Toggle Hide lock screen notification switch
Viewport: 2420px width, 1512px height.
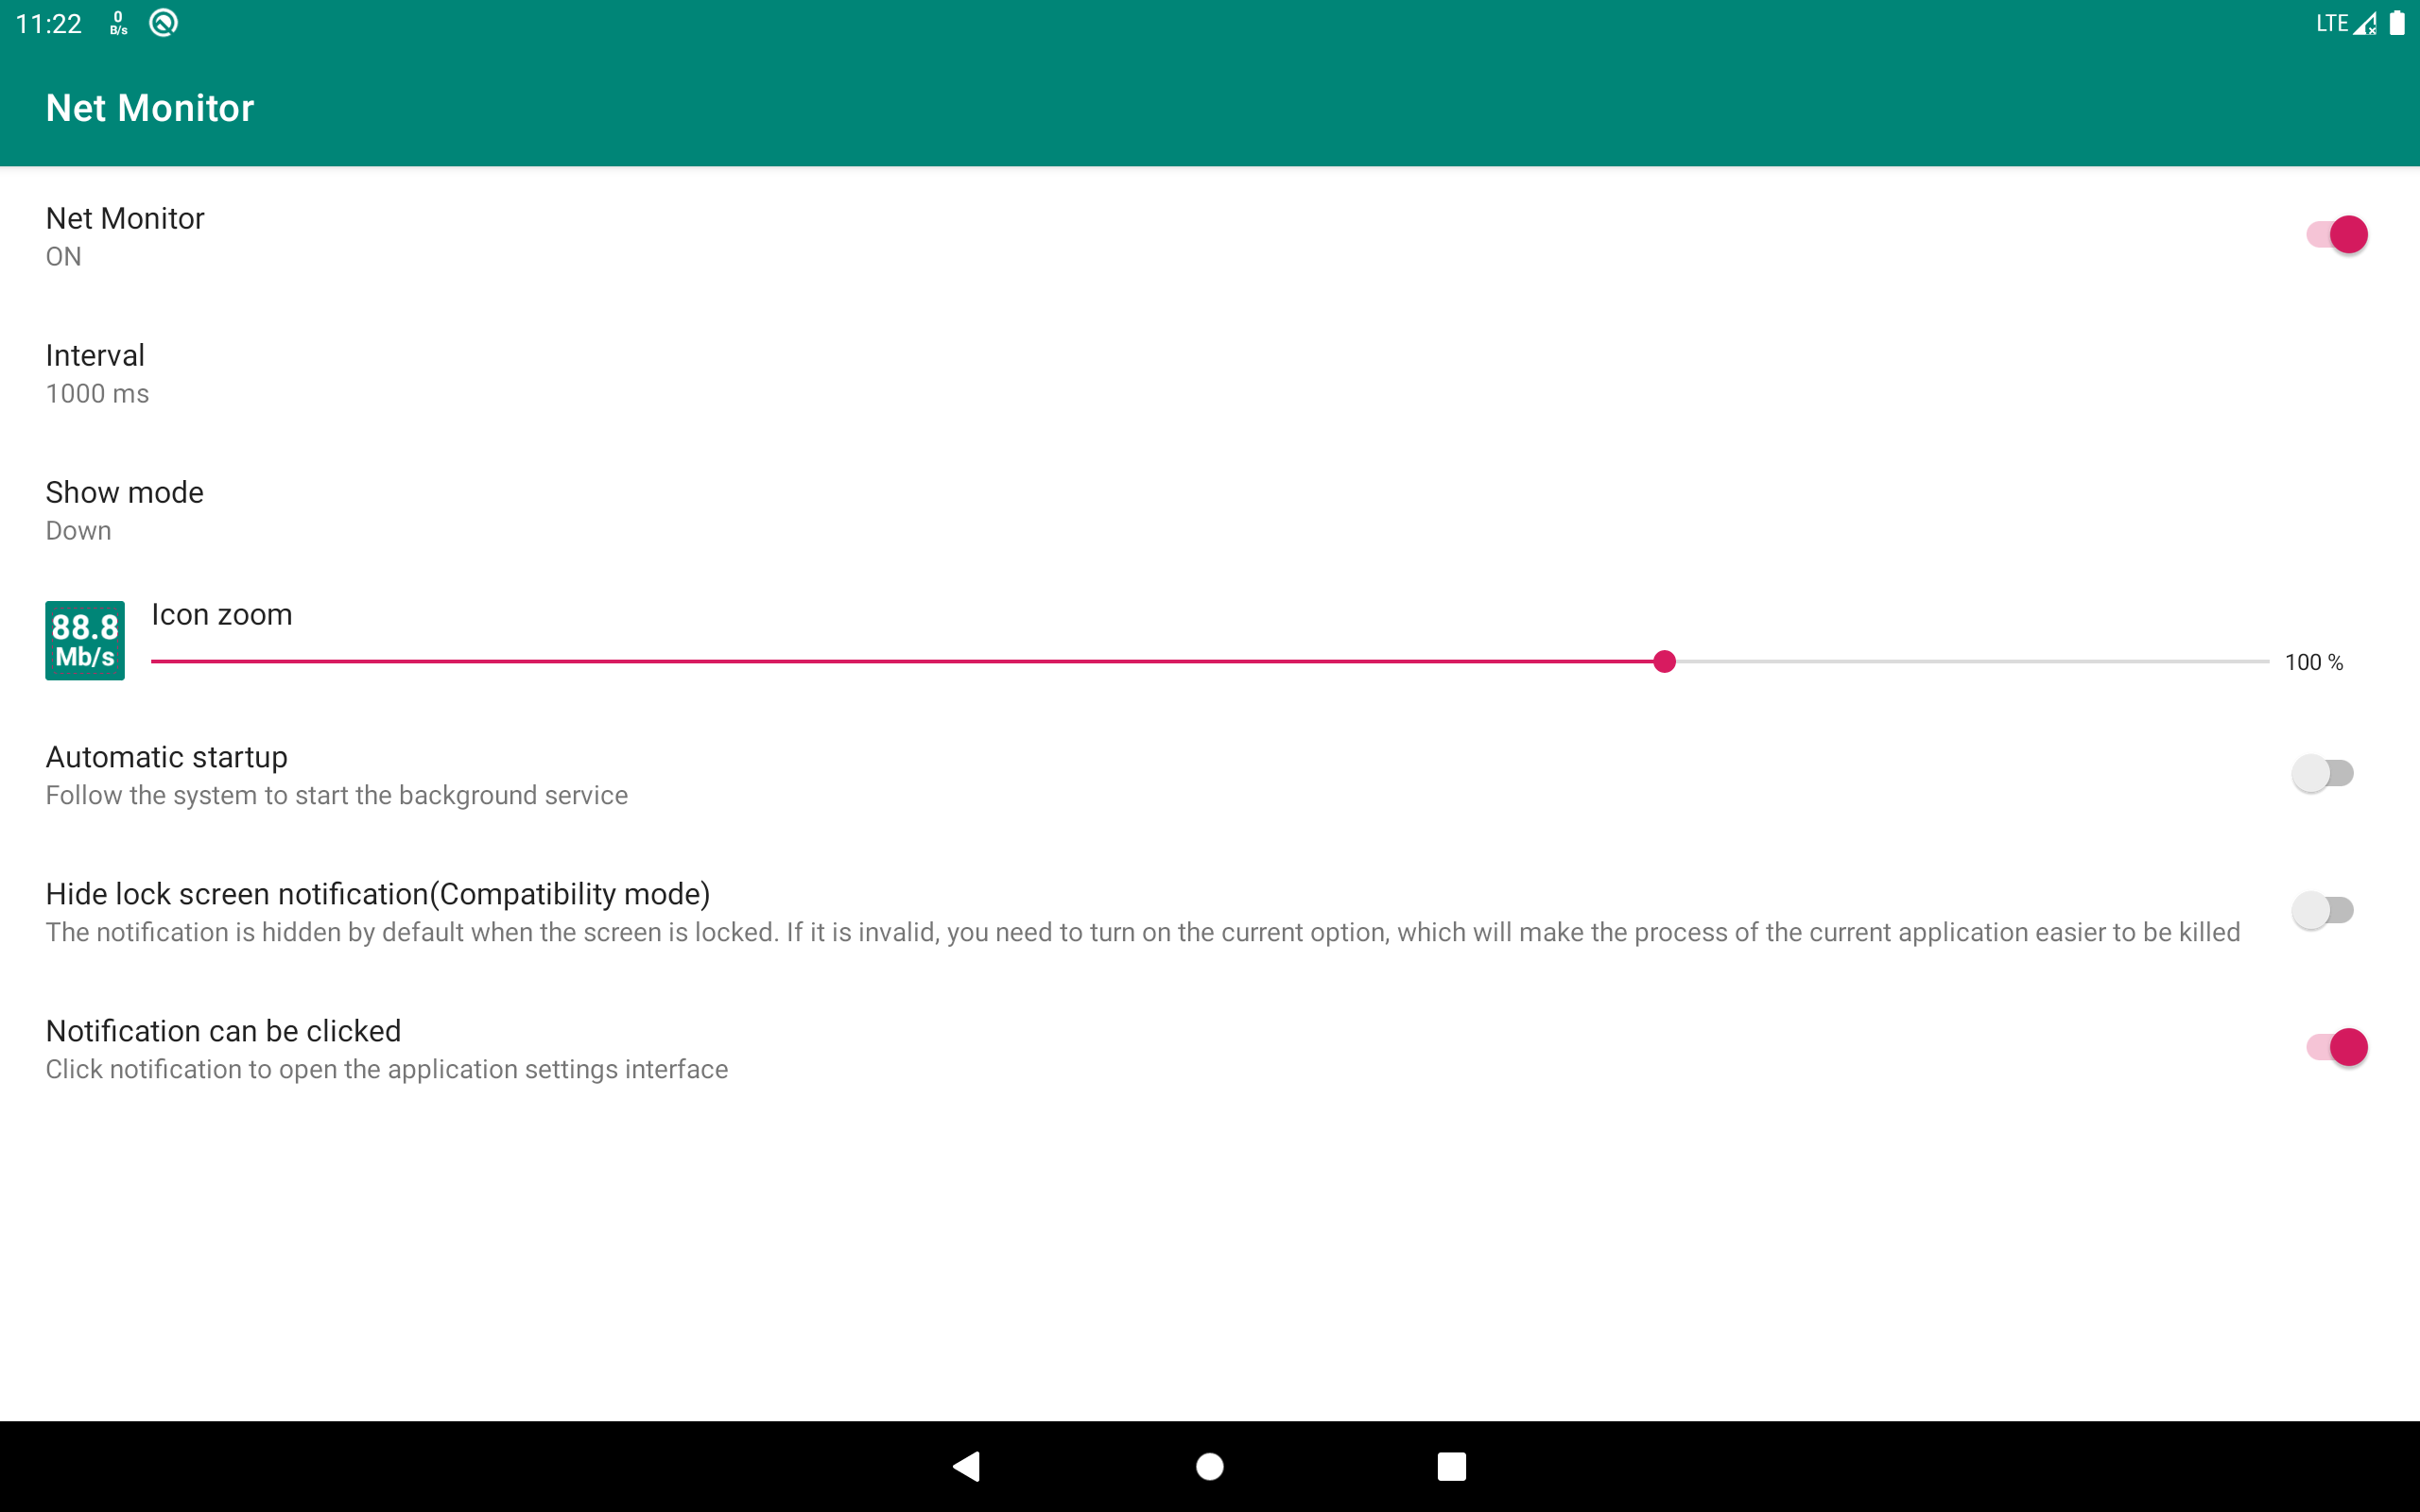click(x=2322, y=910)
